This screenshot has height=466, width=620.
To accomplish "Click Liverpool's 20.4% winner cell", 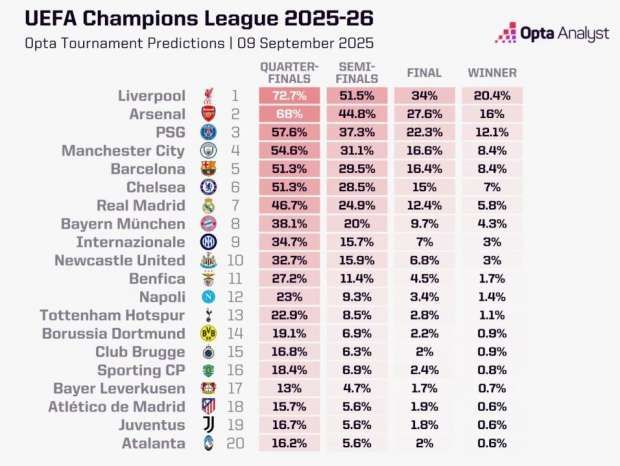I will [x=492, y=96].
